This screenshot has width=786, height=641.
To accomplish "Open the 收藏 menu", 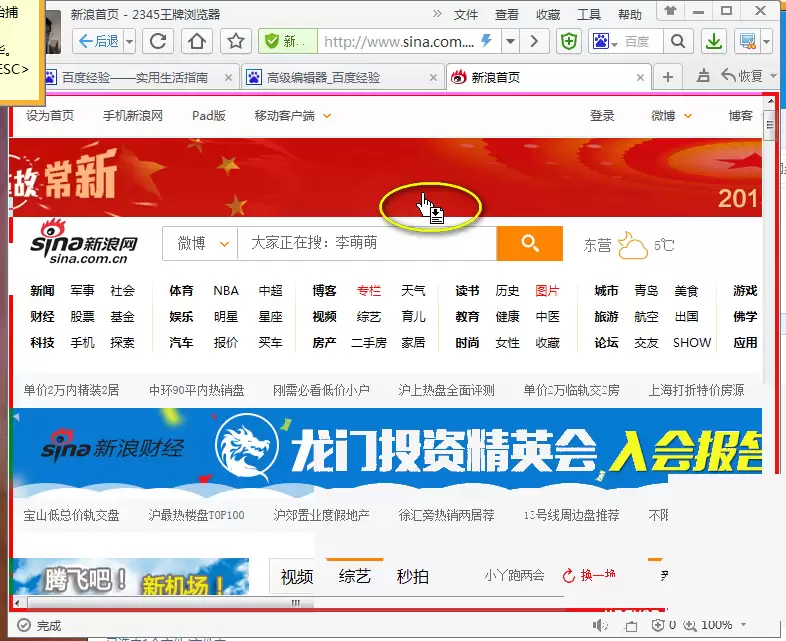I will tap(548, 15).
